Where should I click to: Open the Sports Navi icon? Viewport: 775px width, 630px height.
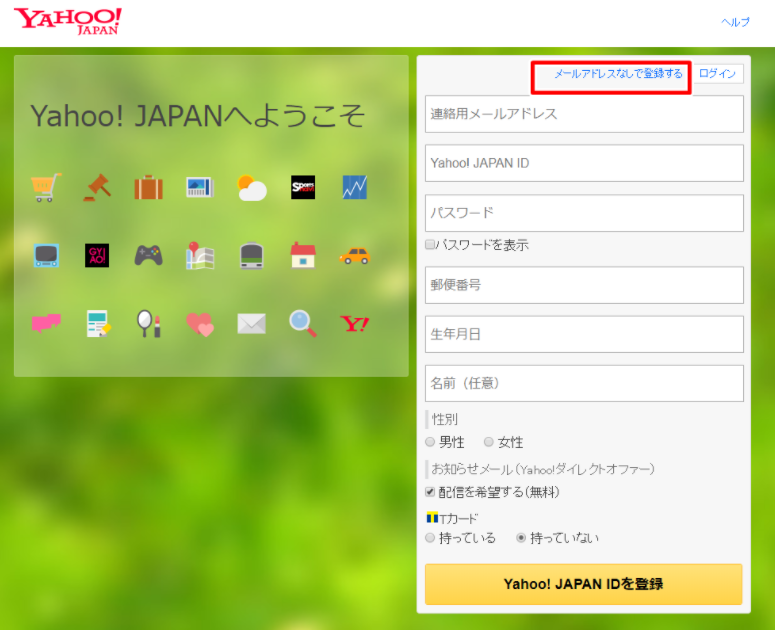coord(303,187)
